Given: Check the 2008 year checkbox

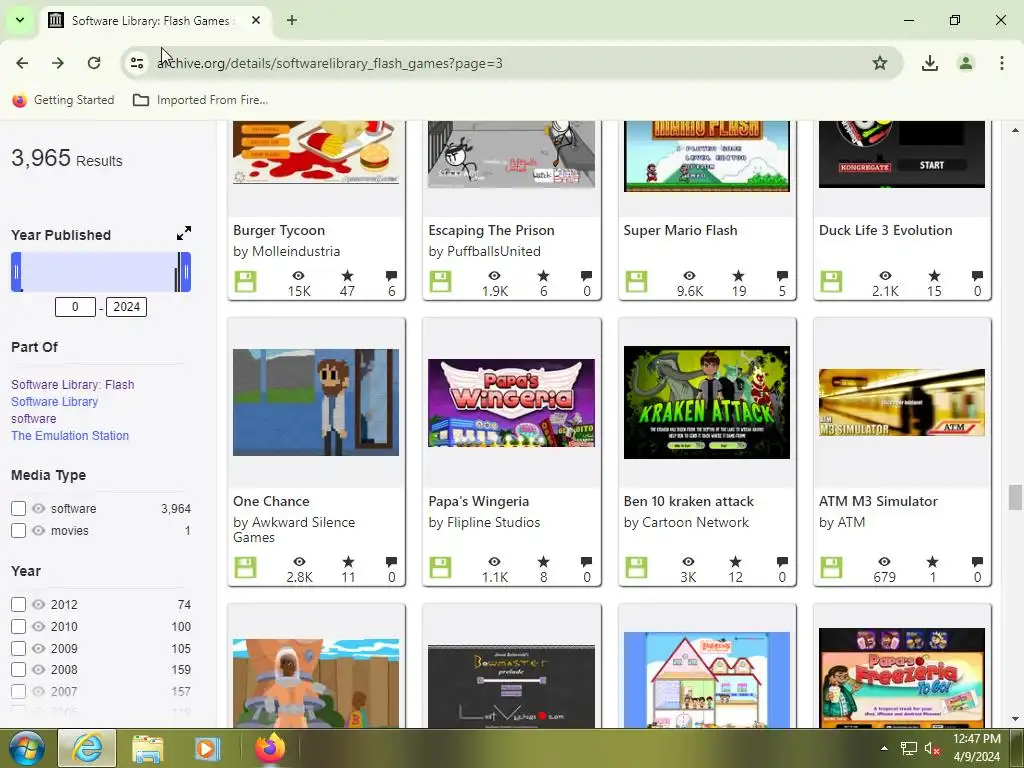Looking at the screenshot, I should point(18,669).
